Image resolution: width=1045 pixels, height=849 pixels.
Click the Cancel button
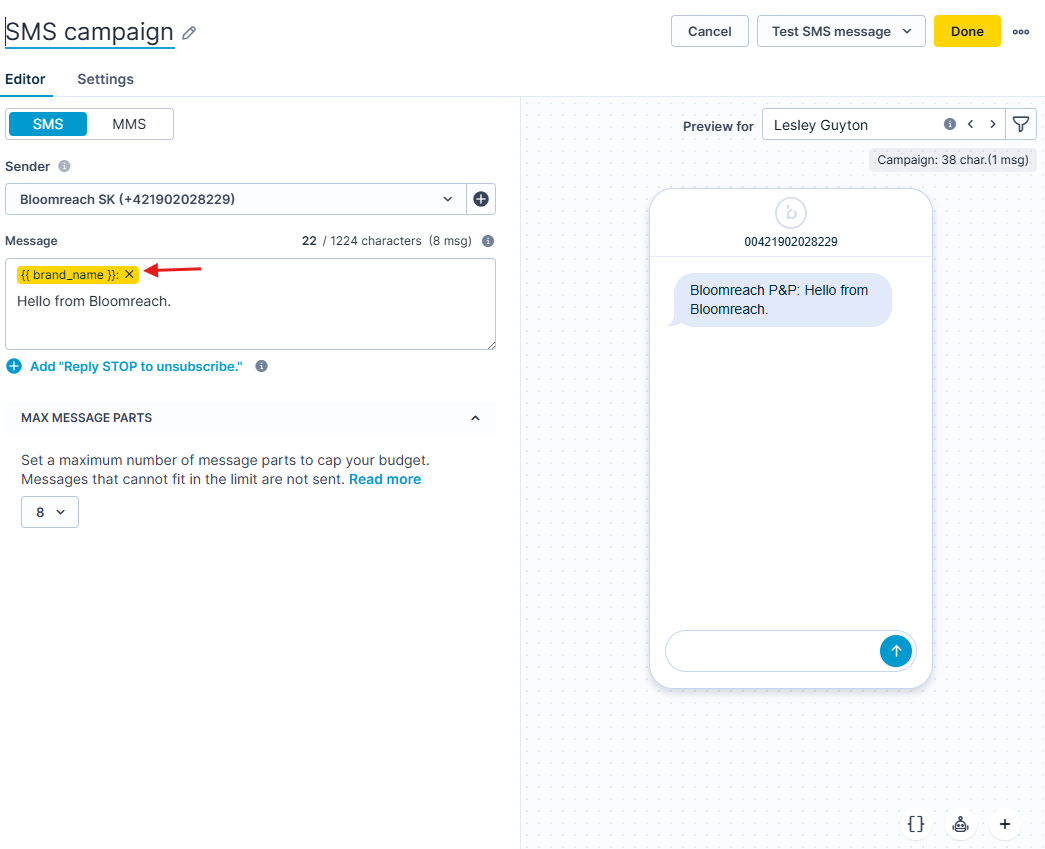709,31
